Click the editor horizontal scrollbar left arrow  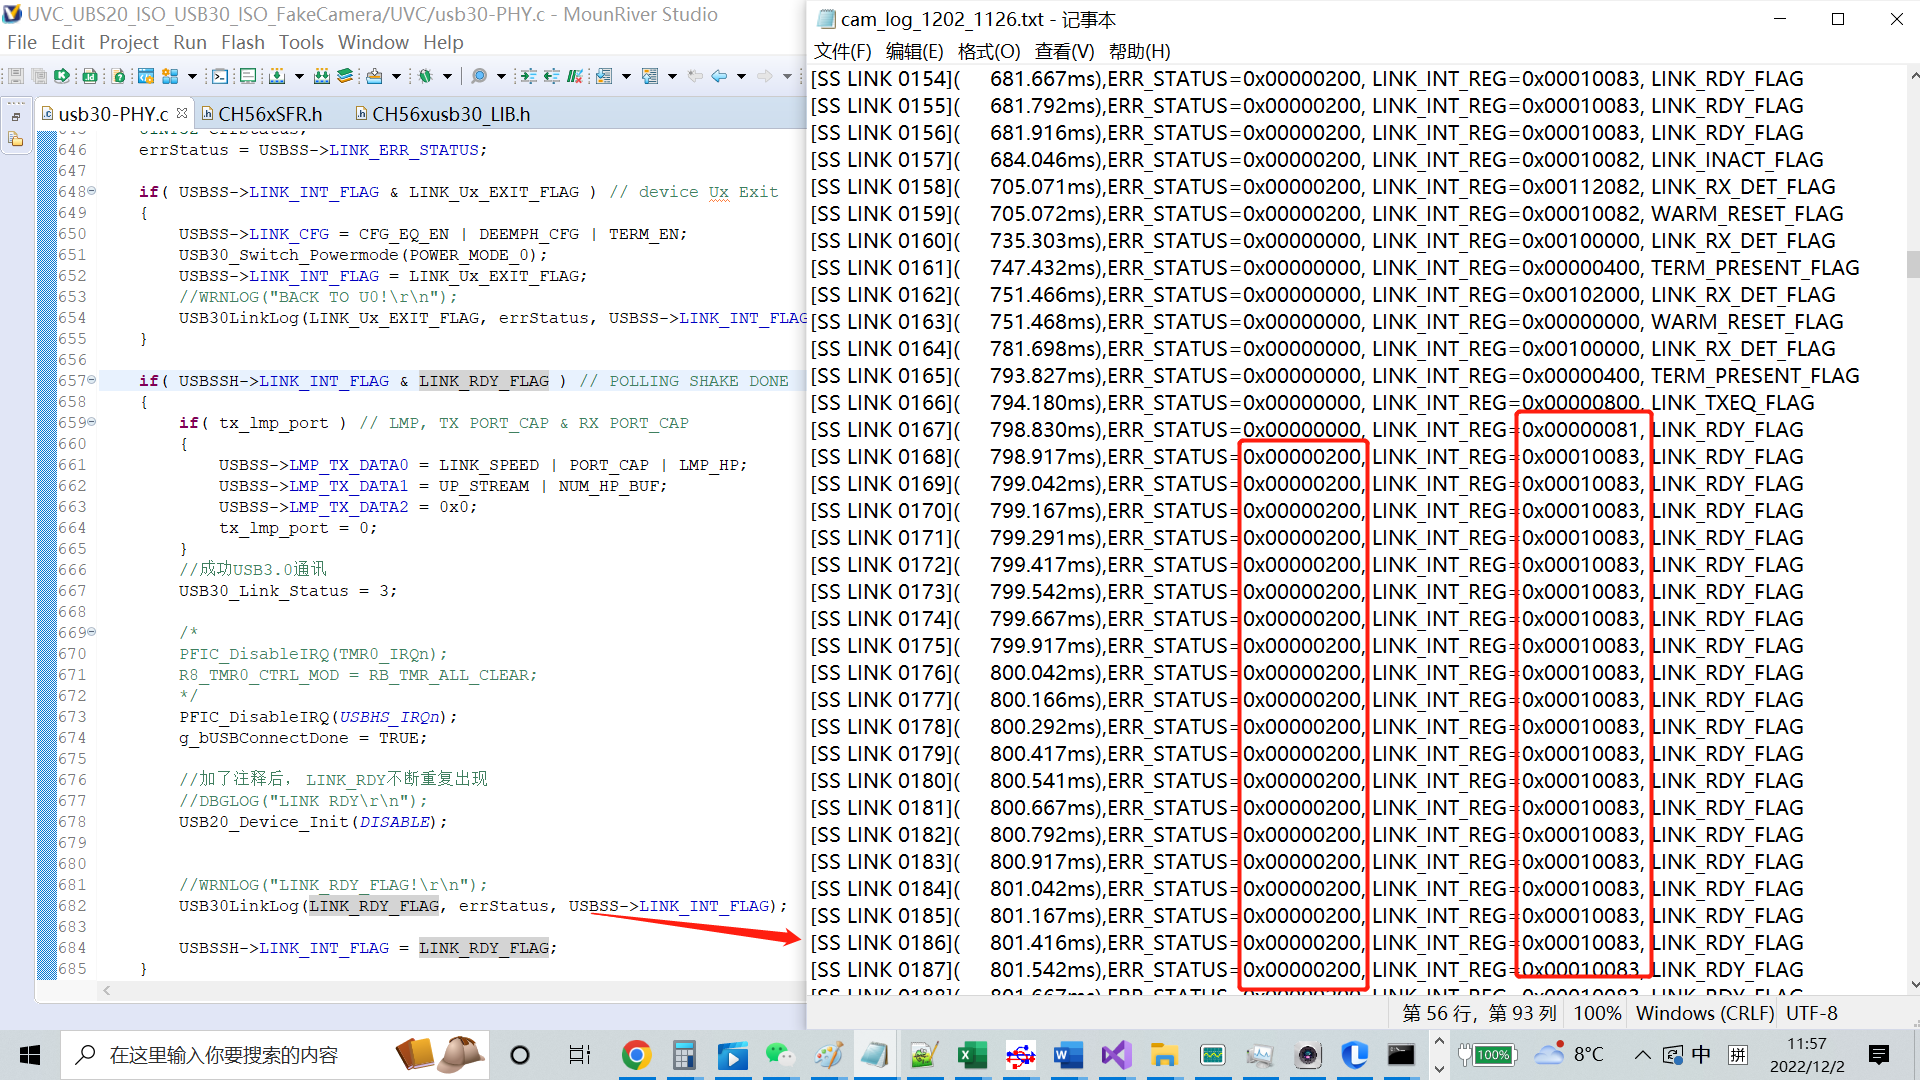107,990
